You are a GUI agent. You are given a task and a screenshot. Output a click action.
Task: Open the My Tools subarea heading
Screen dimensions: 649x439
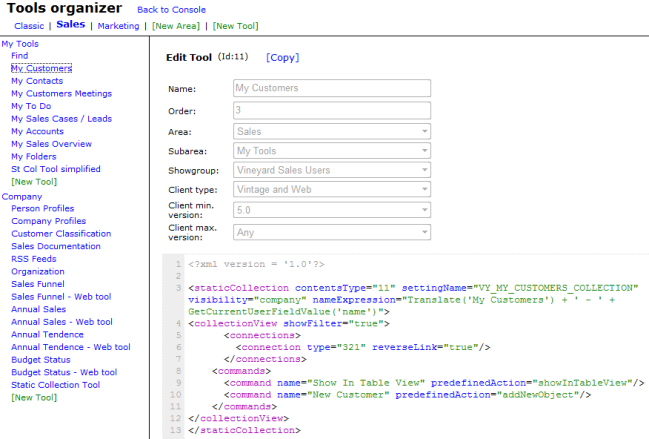pos(20,44)
